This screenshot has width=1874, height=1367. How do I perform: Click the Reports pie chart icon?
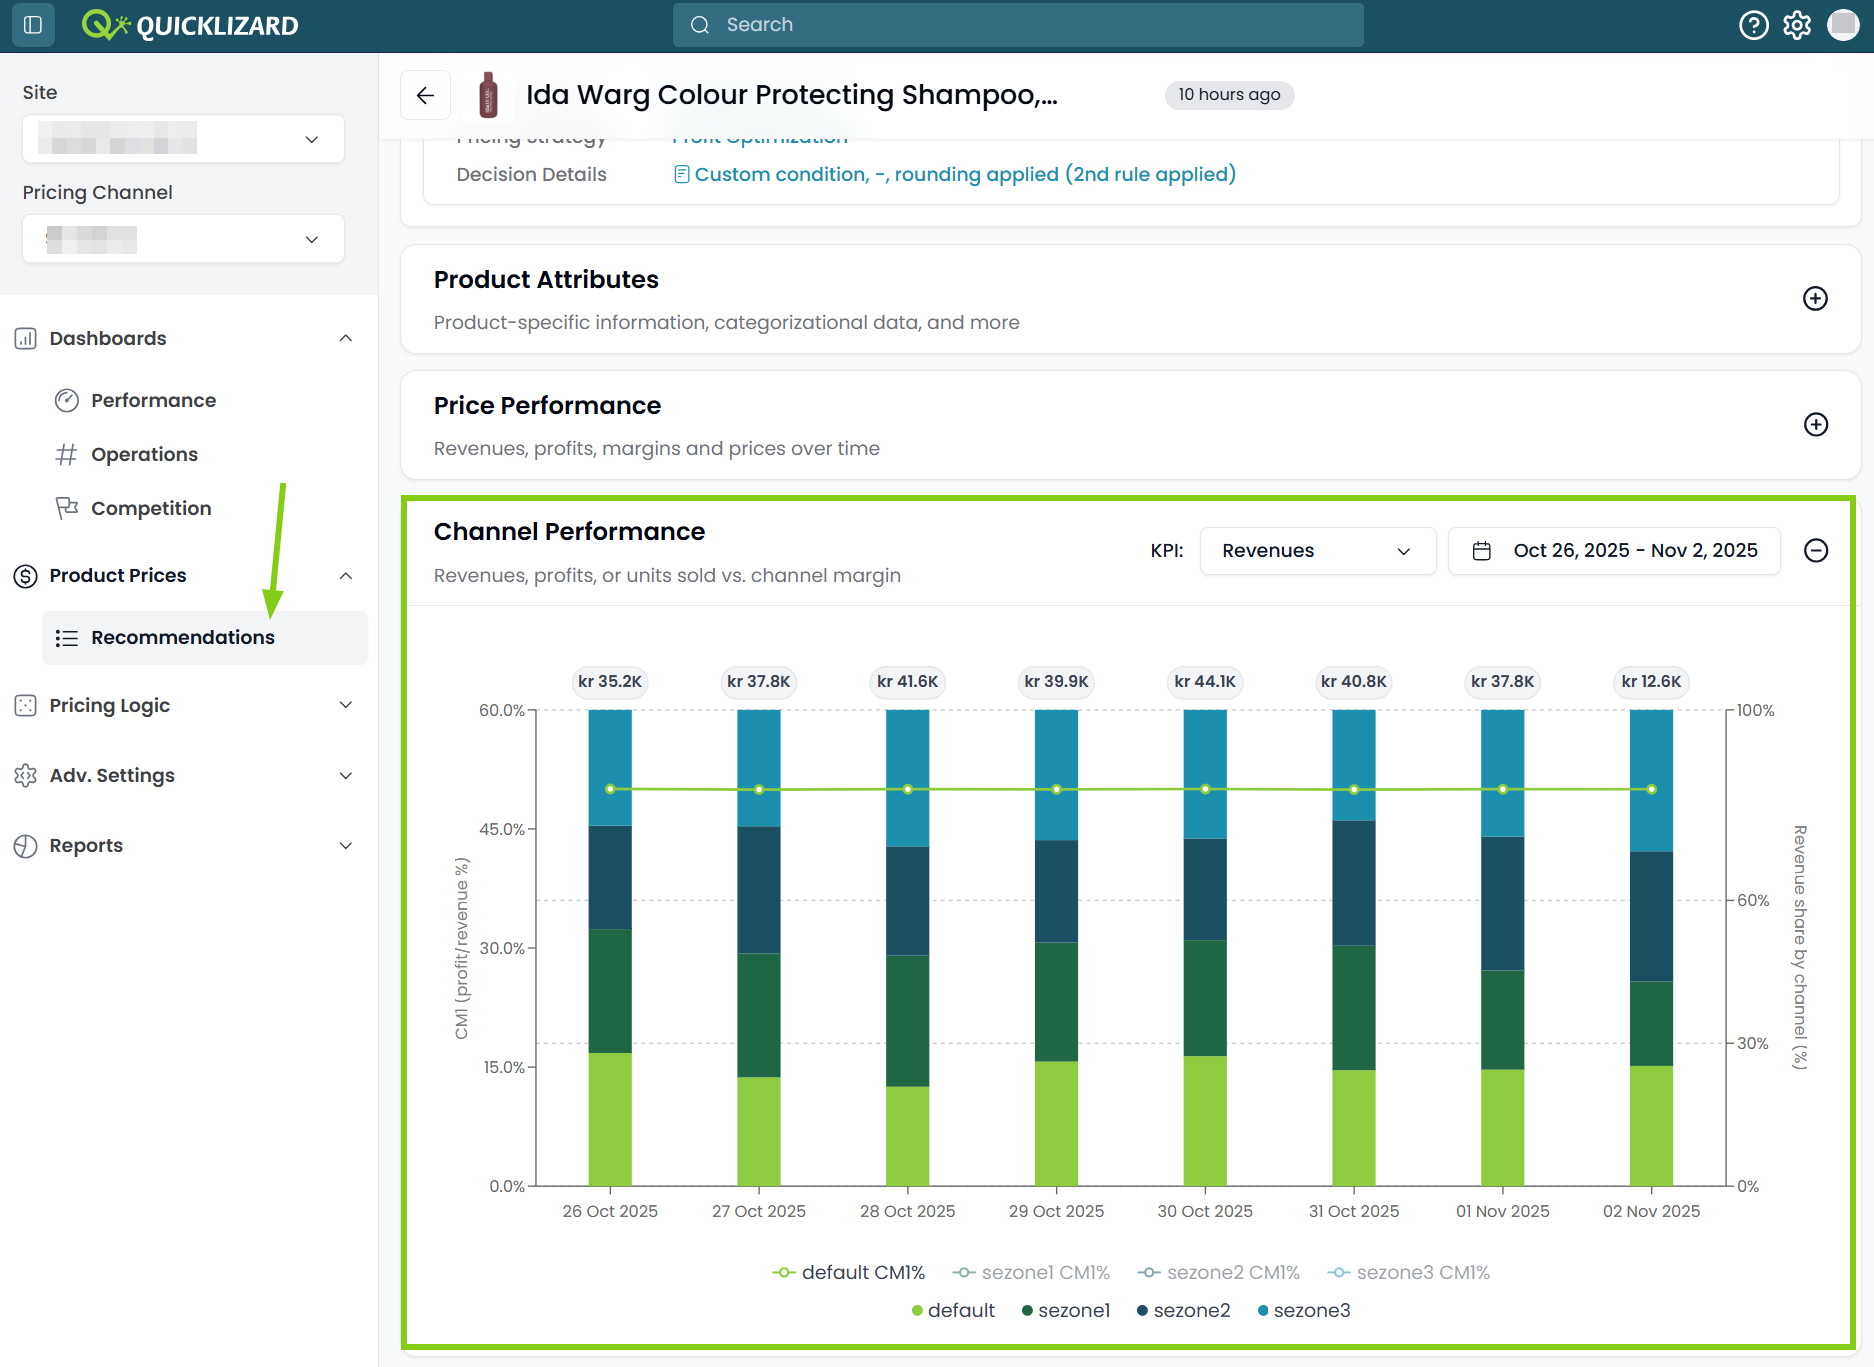26,845
